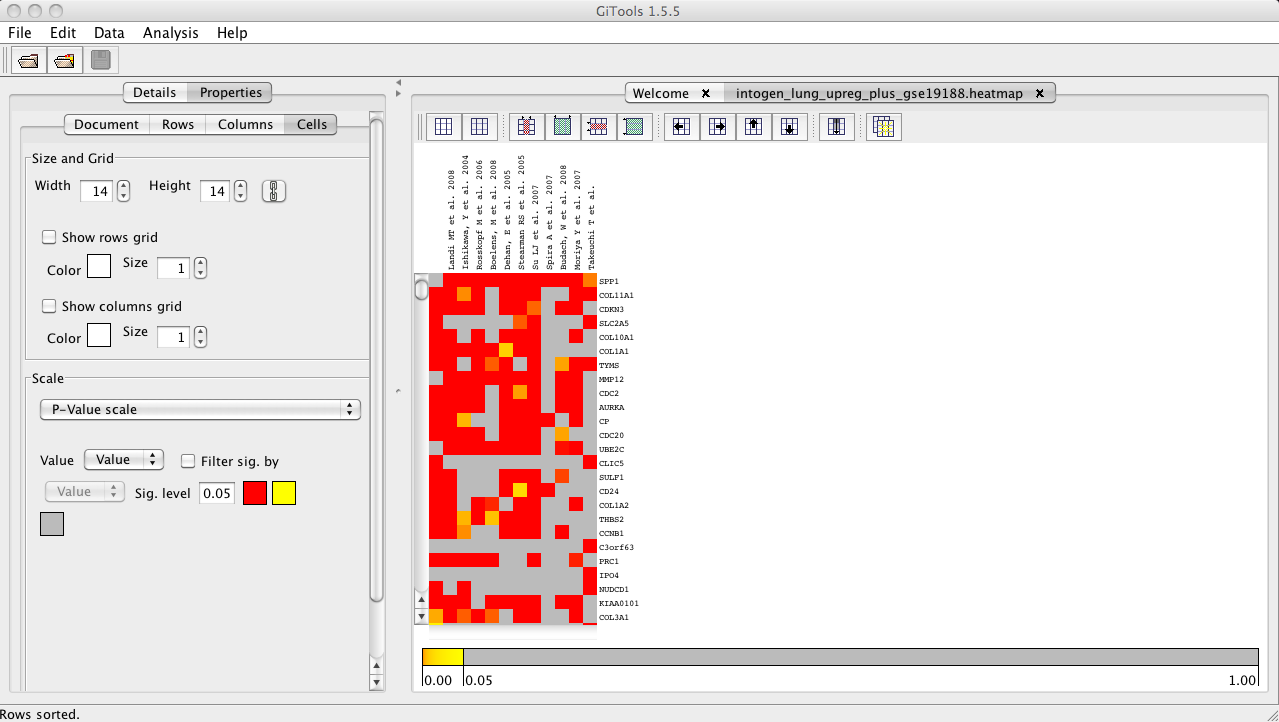The width and height of the screenshot is (1279, 722).
Task: Move selected row down
Action: coord(789,127)
